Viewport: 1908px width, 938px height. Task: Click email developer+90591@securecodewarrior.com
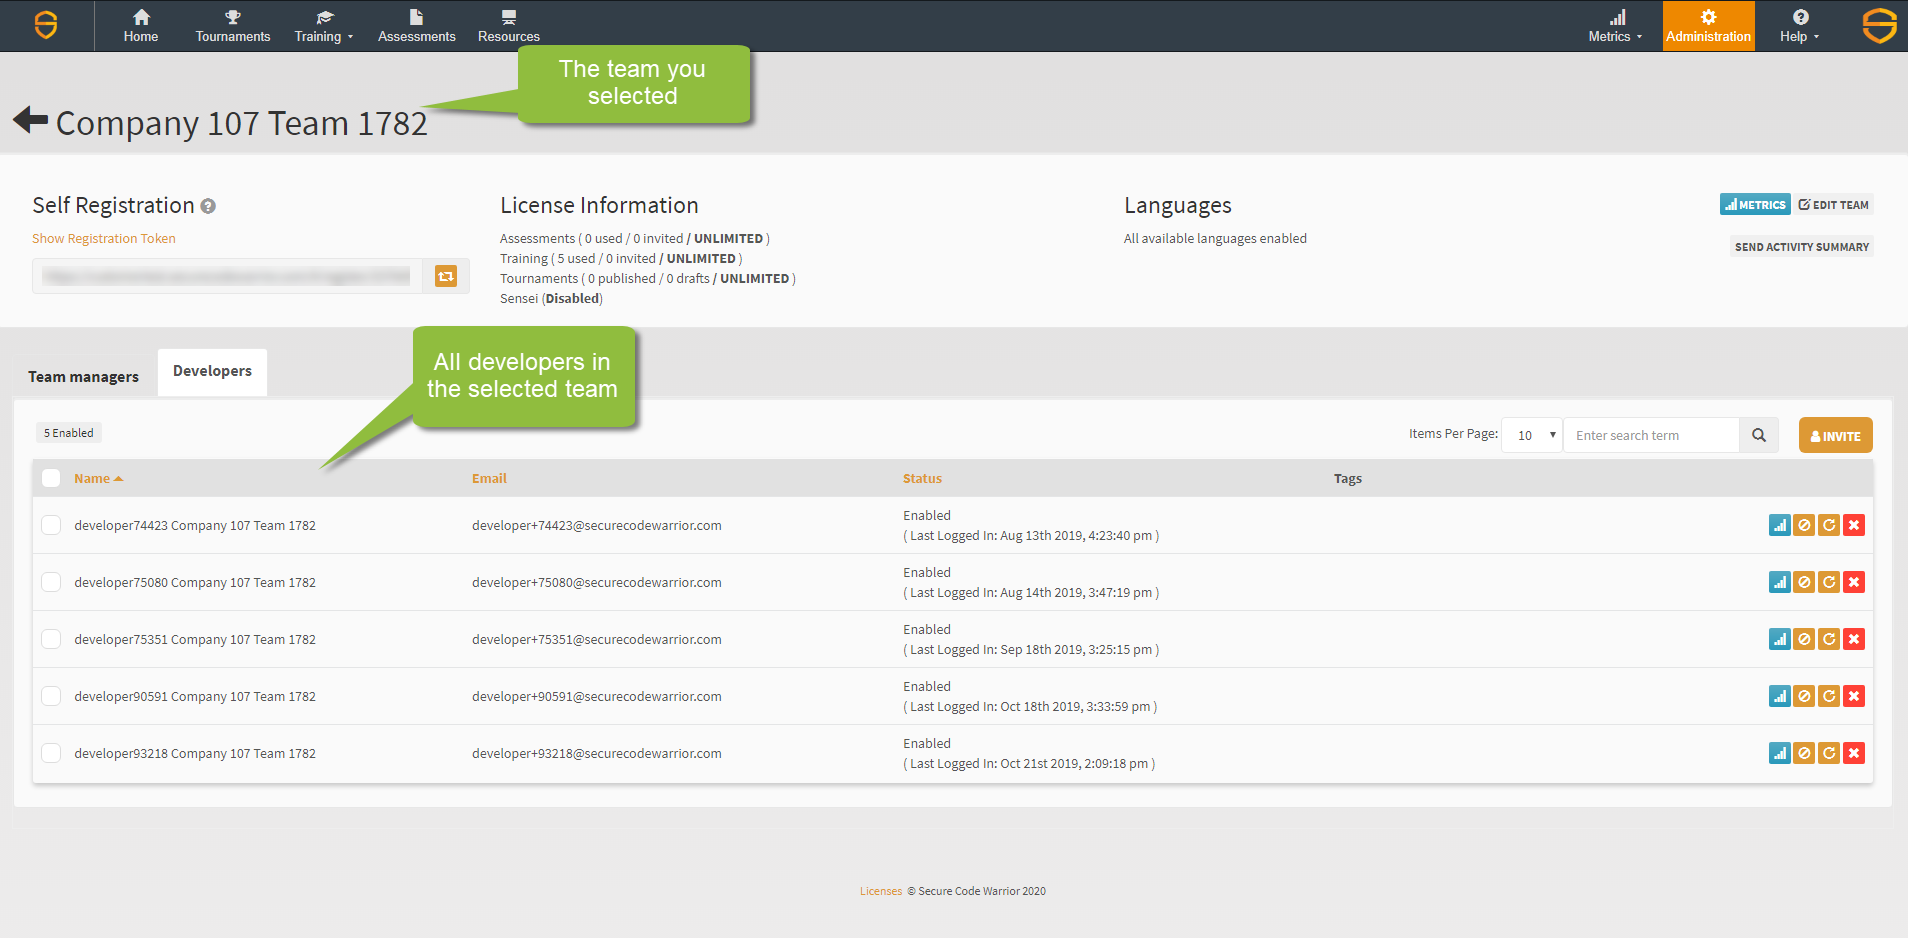coord(597,696)
